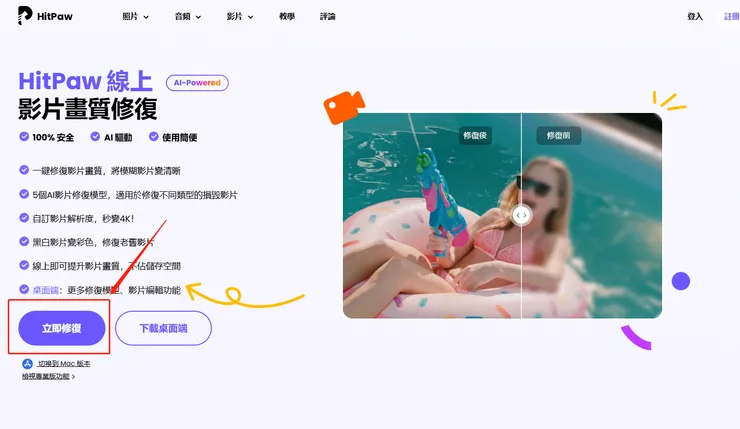Click the 切換到 Mac 版本 link
Screen dimensions: 740x429
(x=64, y=363)
